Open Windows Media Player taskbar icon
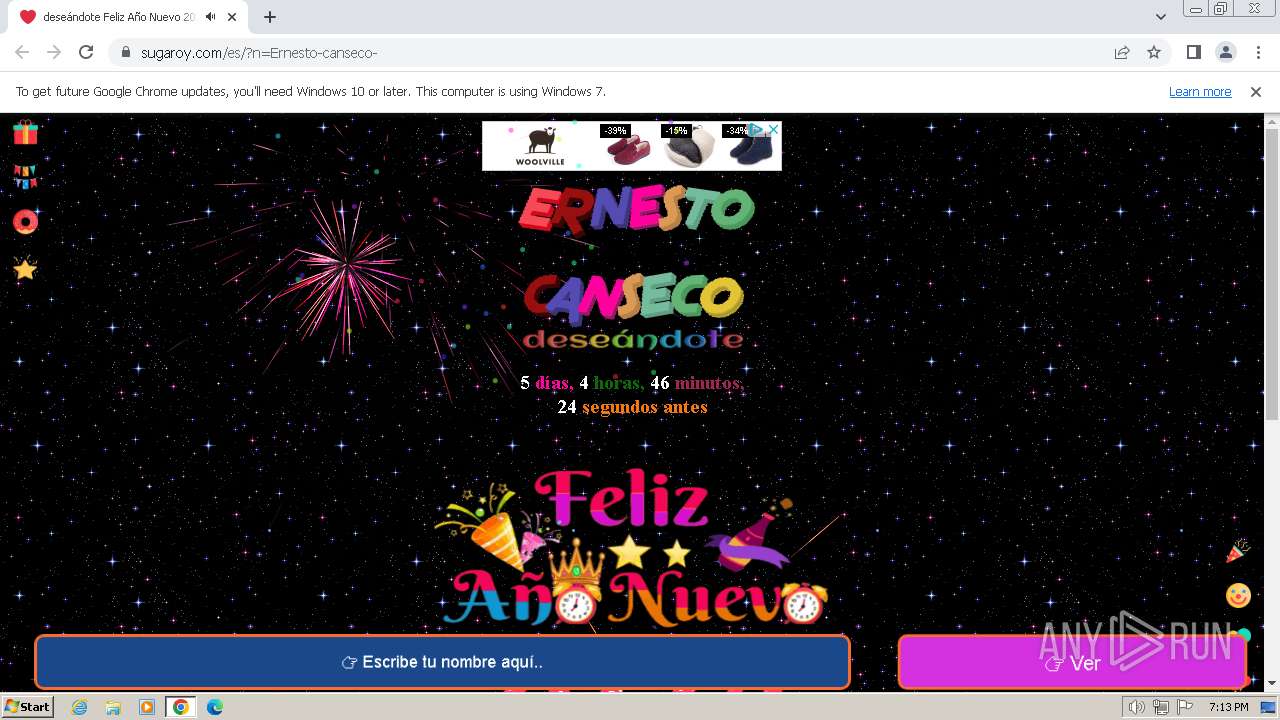 pyautogui.click(x=147, y=707)
